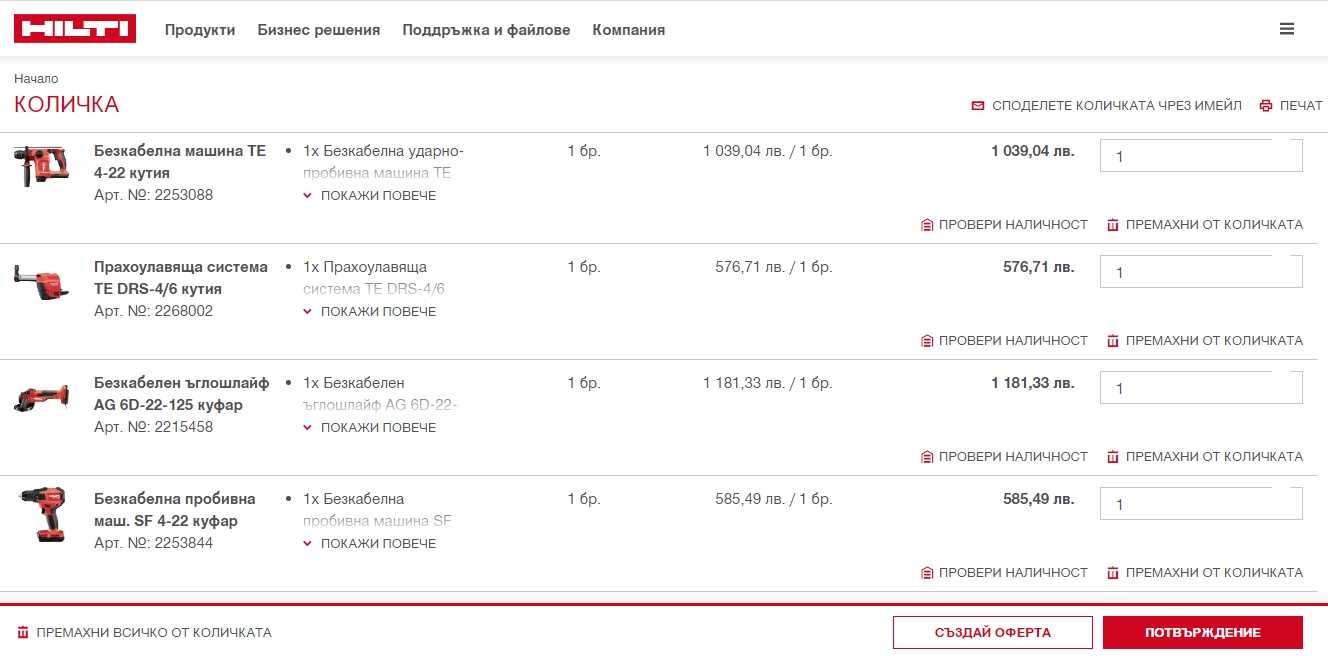Click Премахни от количката for AG 6D-22-125 grinder
1328x656 pixels.
pyautogui.click(x=1214, y=457)
